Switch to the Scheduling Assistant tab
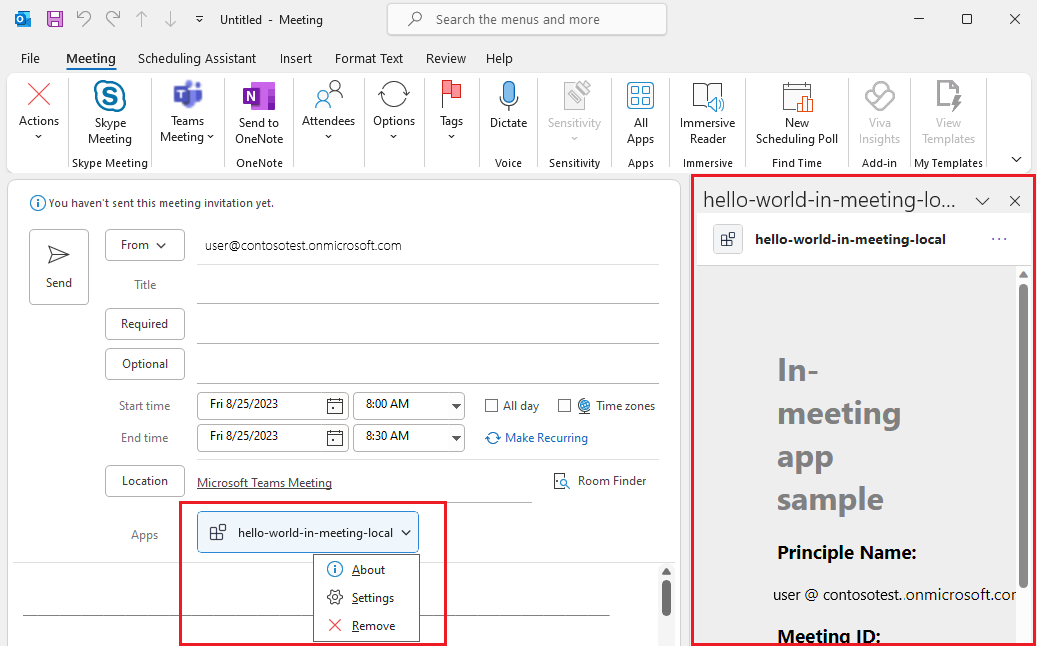 (196, 58)
